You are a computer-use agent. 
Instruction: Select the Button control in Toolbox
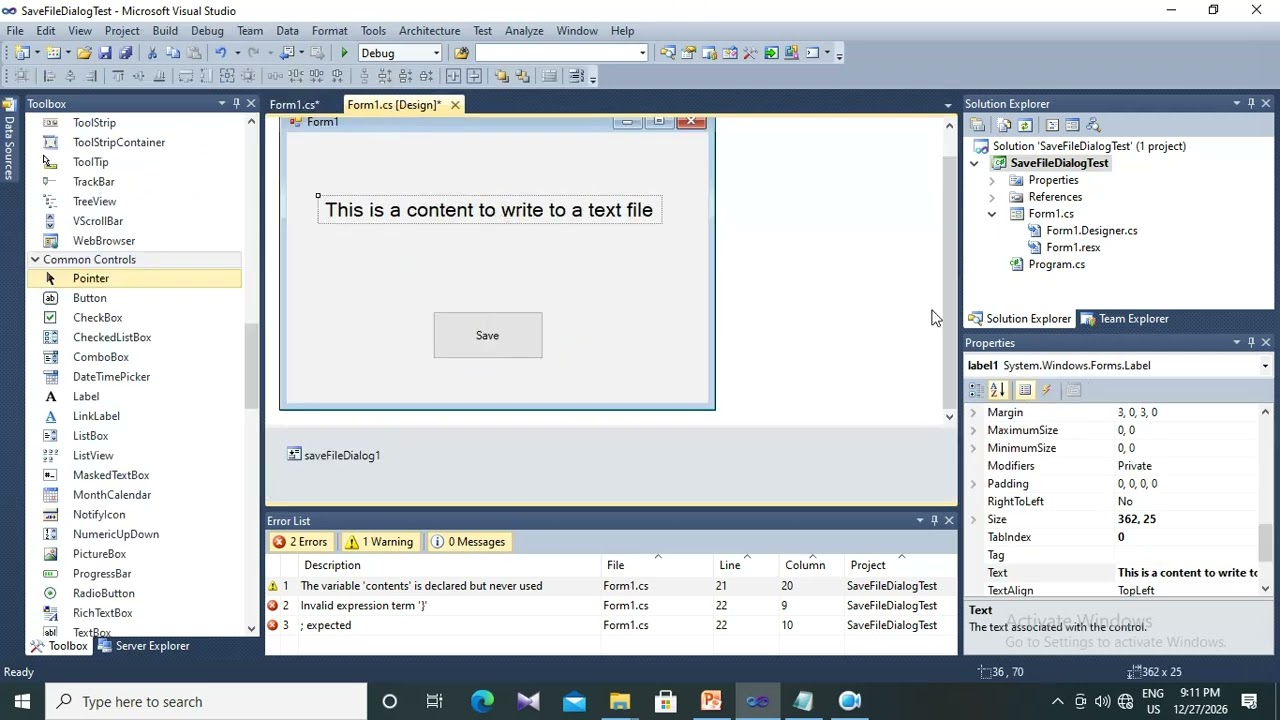[89, 298]
